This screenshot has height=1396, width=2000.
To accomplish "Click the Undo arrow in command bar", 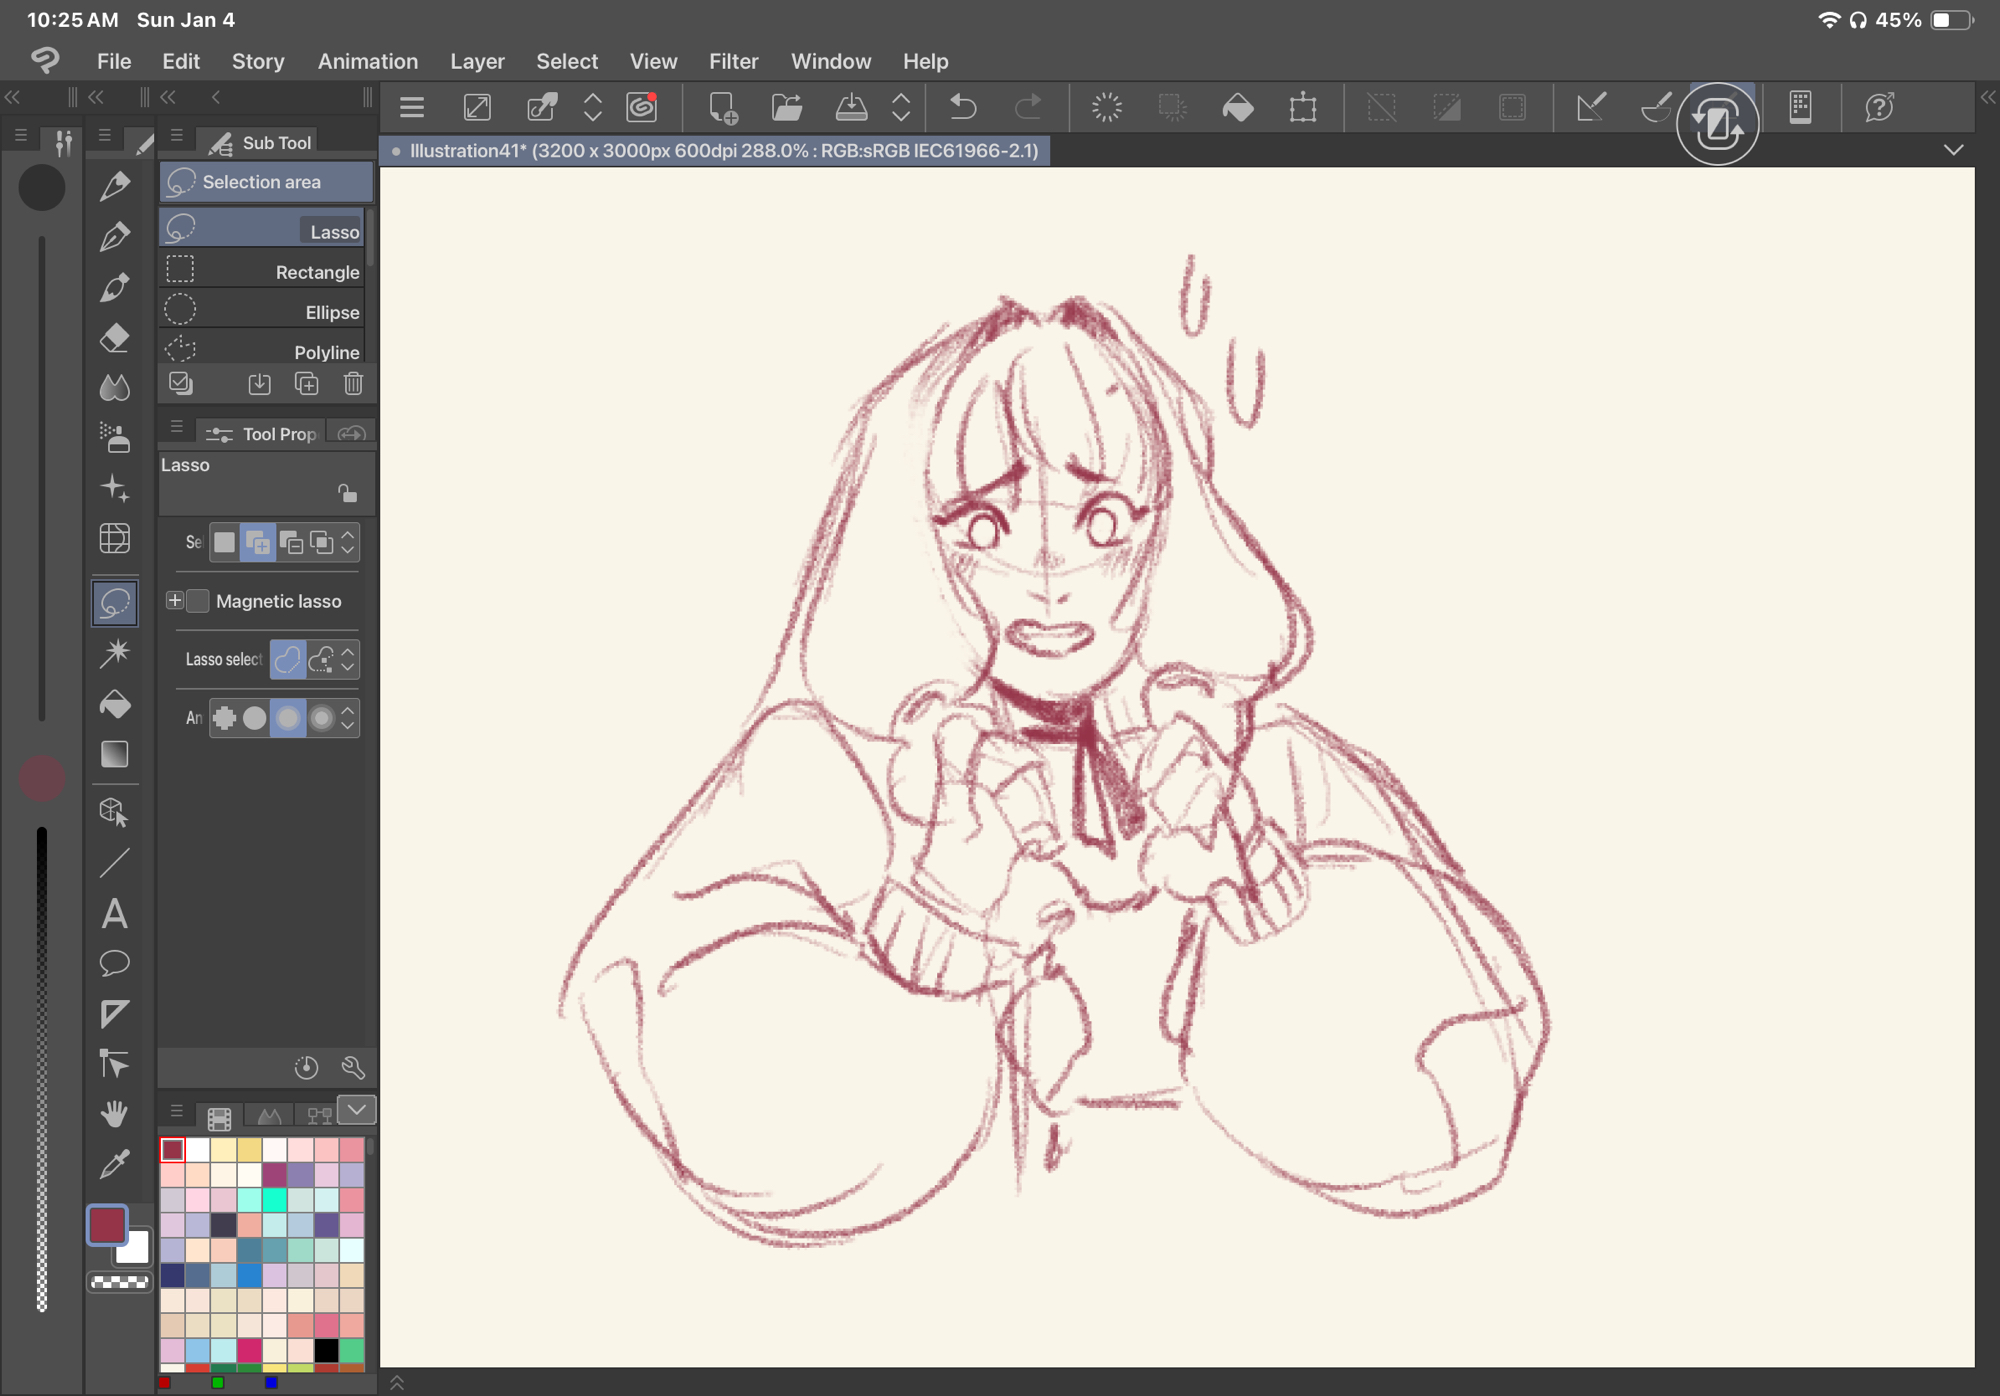I will click(x=963, y=107).
